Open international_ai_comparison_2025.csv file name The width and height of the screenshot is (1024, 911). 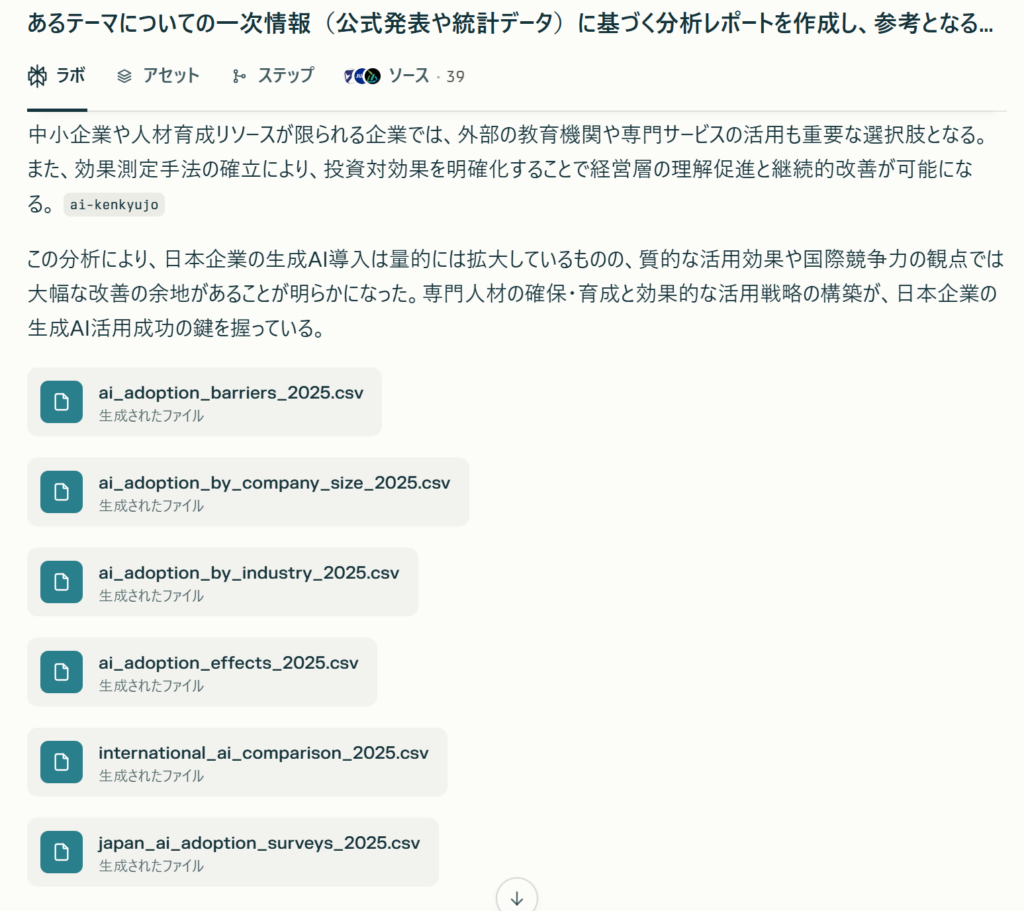point(263,753)
